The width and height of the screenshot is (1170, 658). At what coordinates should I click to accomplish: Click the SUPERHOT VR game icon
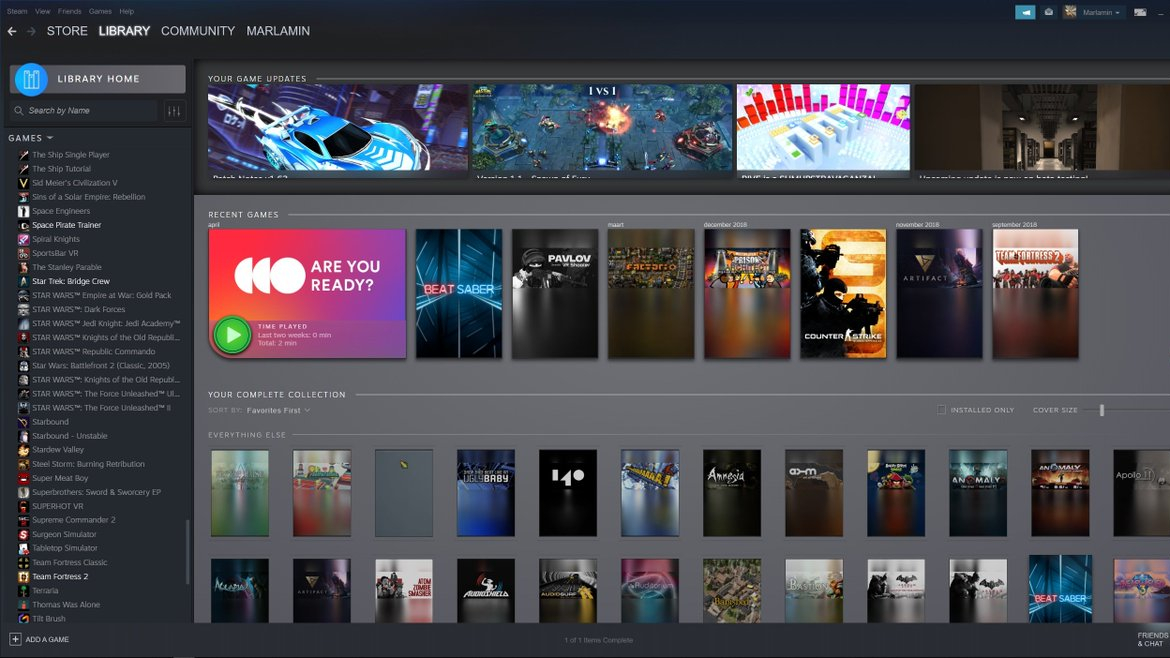pos(23,506)
